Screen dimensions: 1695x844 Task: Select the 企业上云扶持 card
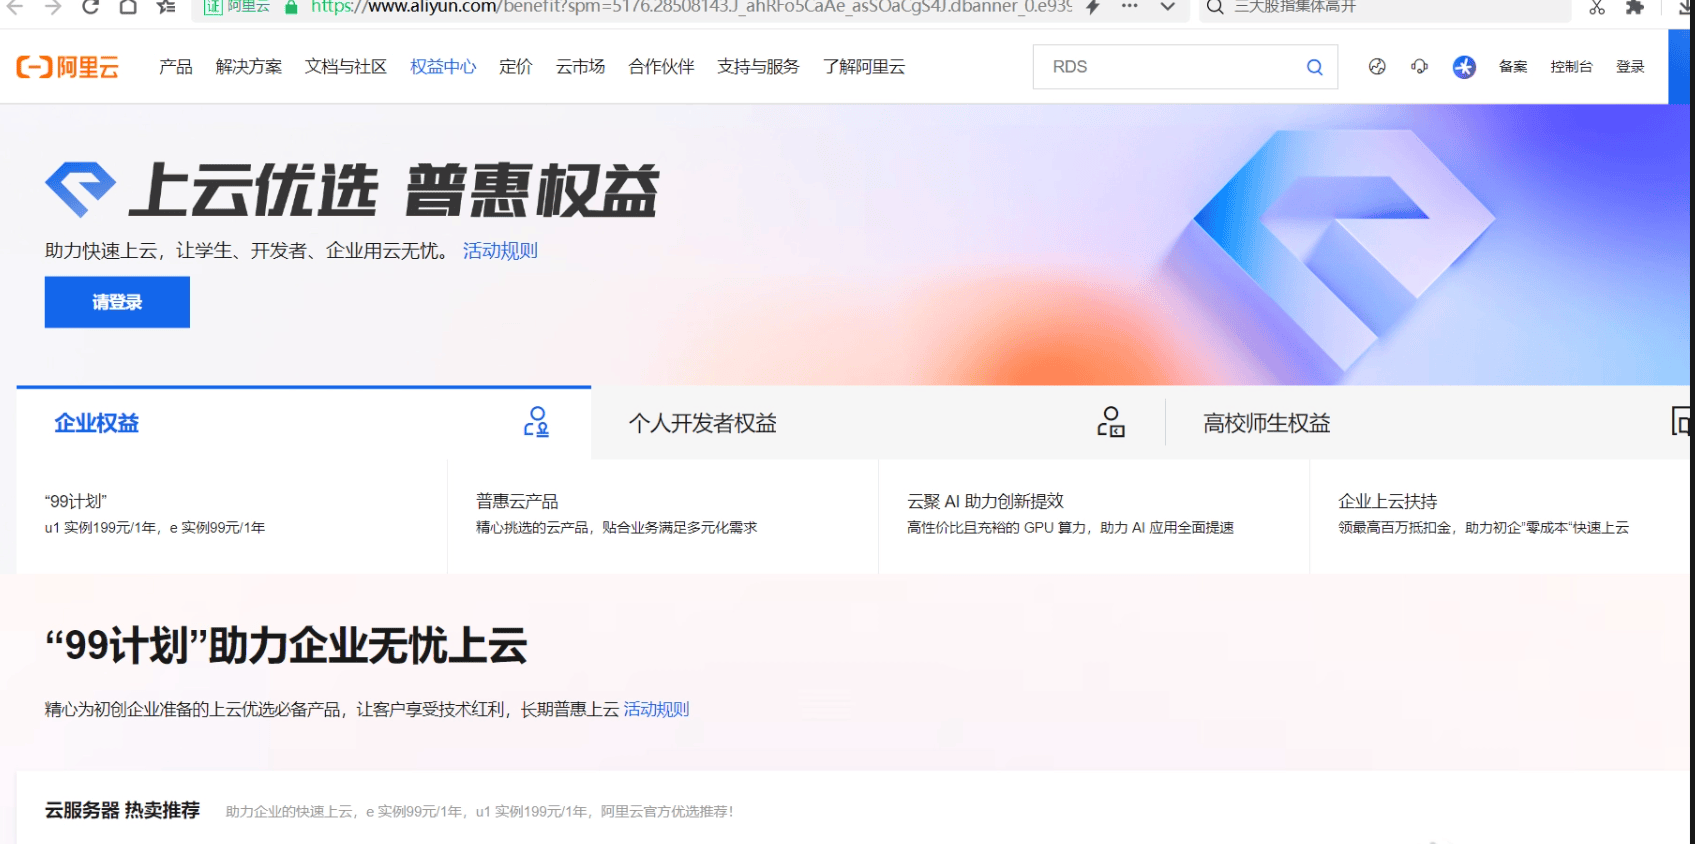(x=1500, y=515)
